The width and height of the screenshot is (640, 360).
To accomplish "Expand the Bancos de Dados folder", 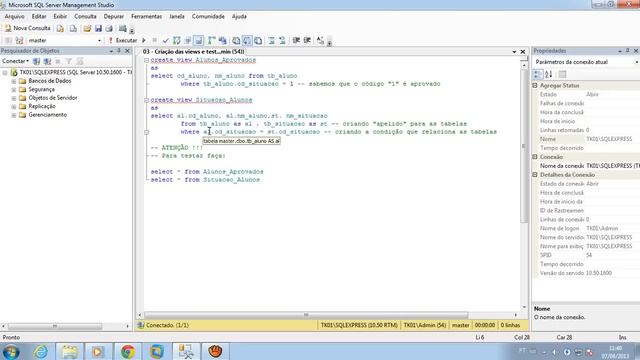I will point(13,81).
